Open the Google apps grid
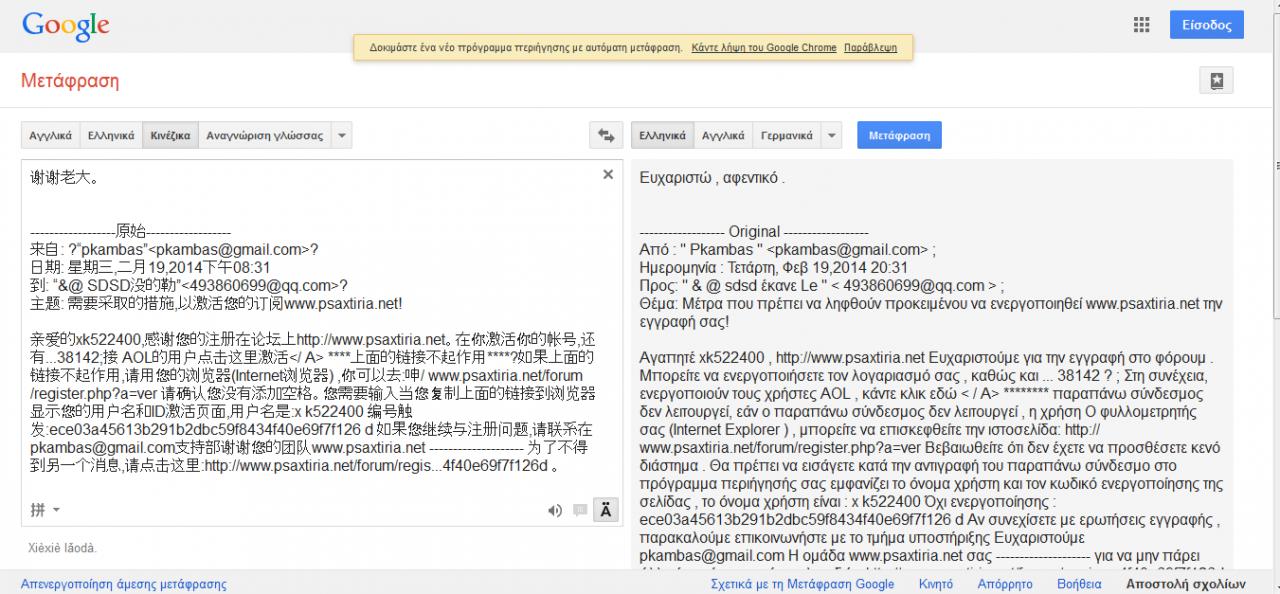Screen dimensions: 1280x594 coord(1141,25)
